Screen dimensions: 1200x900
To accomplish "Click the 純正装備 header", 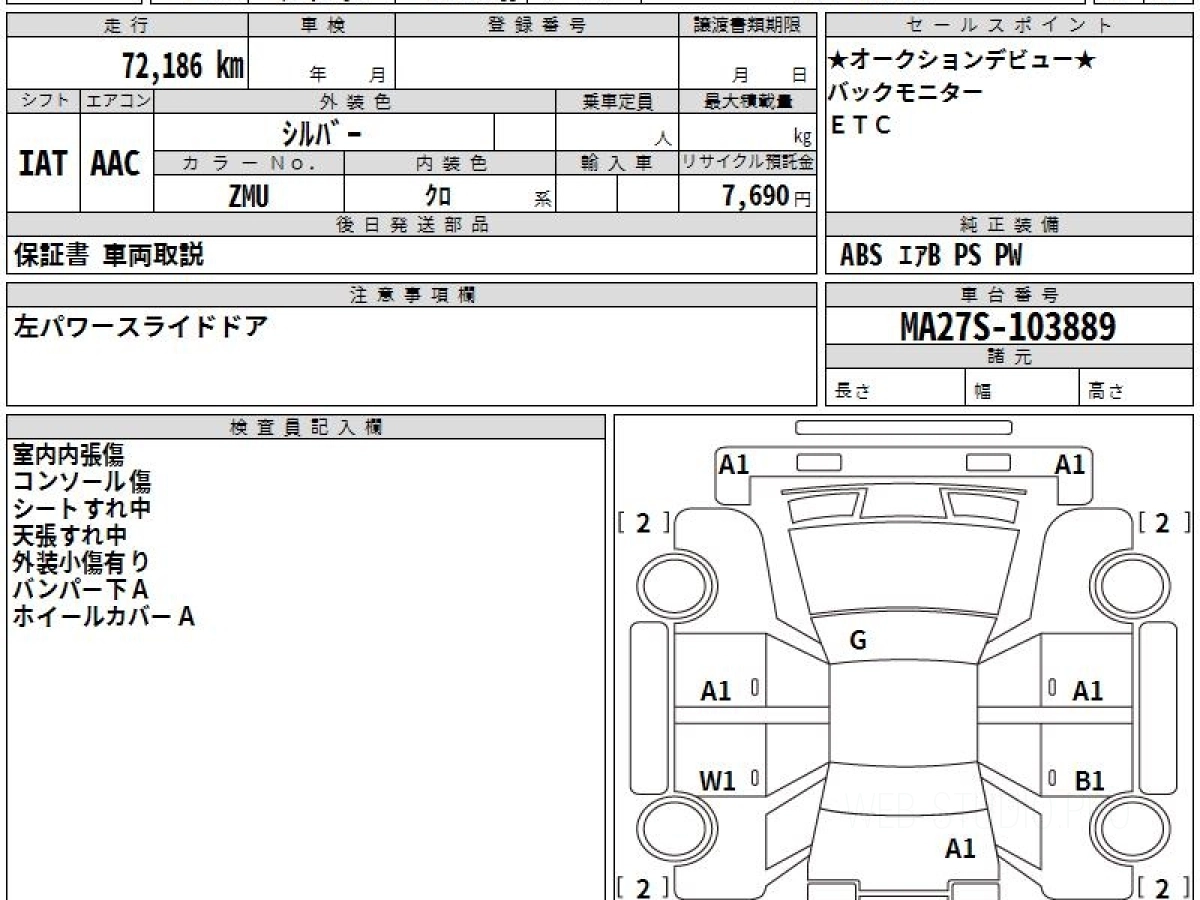I will (1009, 225).
